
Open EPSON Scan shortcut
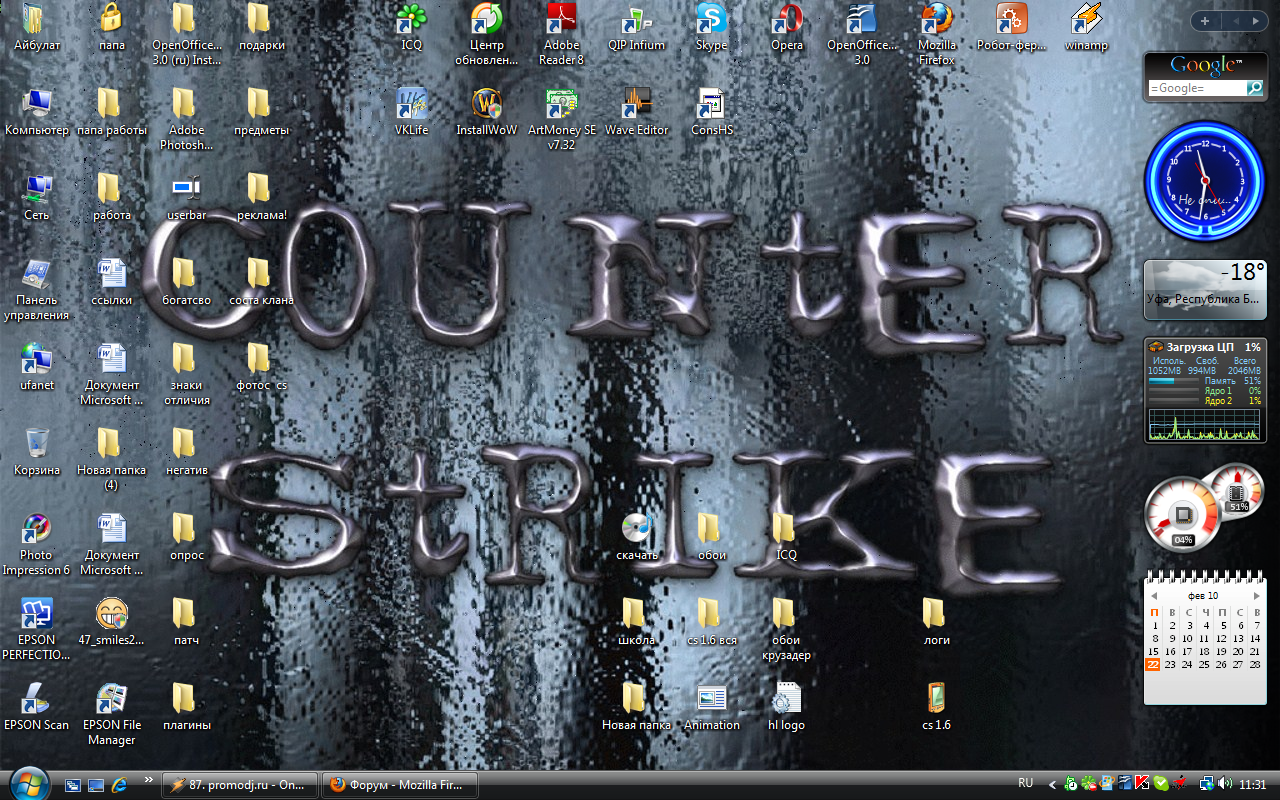(x=36, y=698)
